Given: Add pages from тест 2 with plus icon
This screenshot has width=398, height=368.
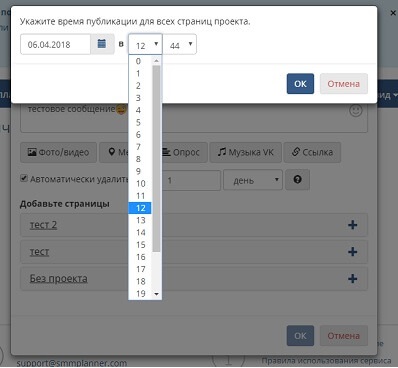Looking at the screenshot, I should coord(353,225).
